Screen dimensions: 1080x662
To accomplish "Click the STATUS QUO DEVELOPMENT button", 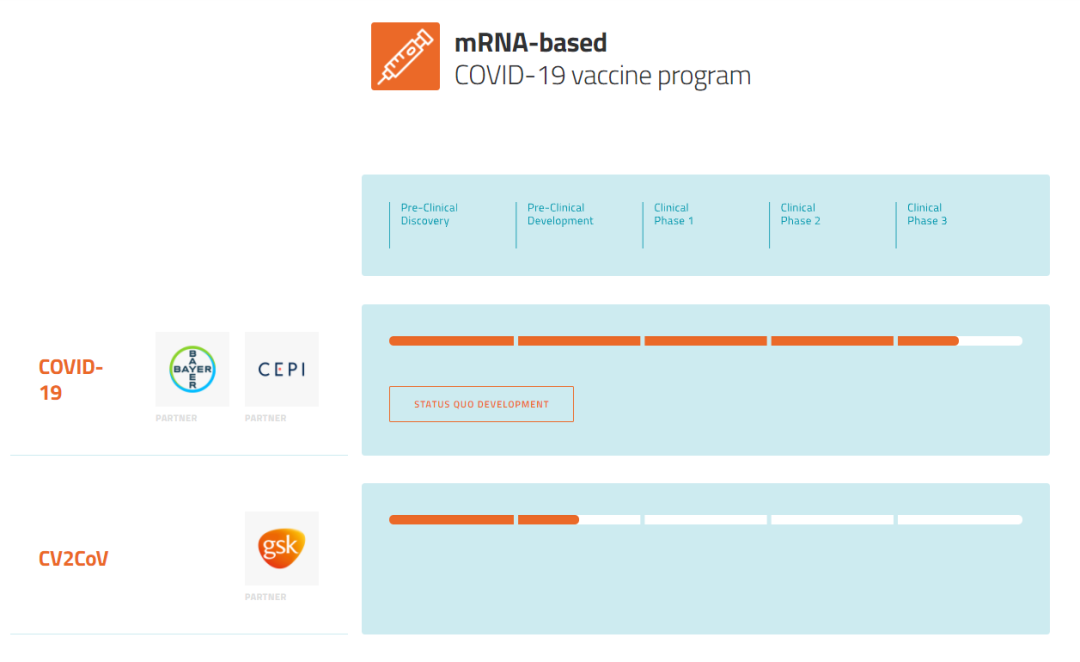I will (481, 404).
